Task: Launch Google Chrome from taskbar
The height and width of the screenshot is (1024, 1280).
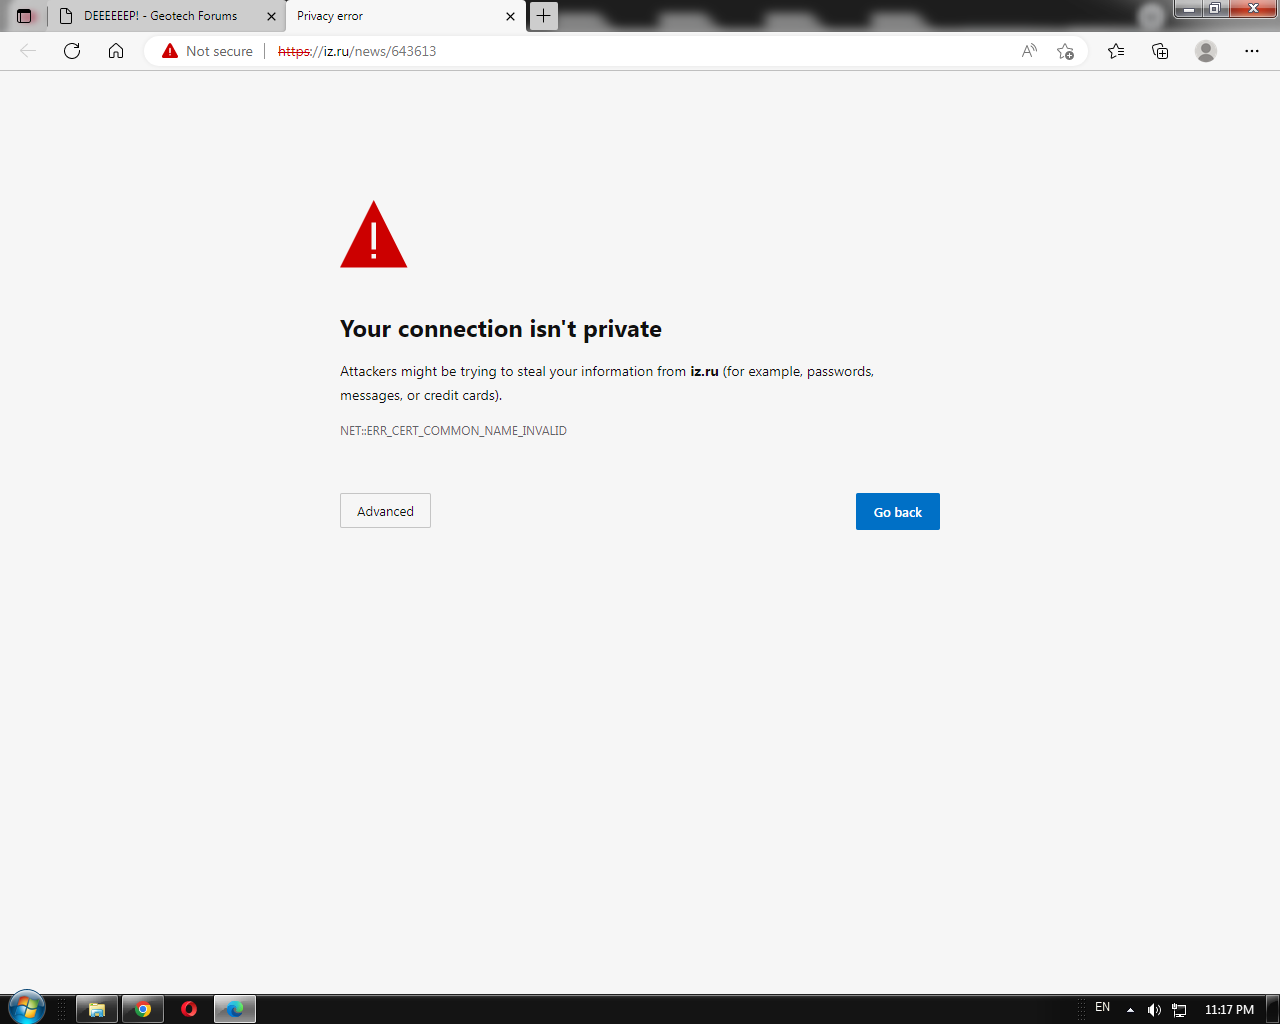Action: tap(143, 1009)
